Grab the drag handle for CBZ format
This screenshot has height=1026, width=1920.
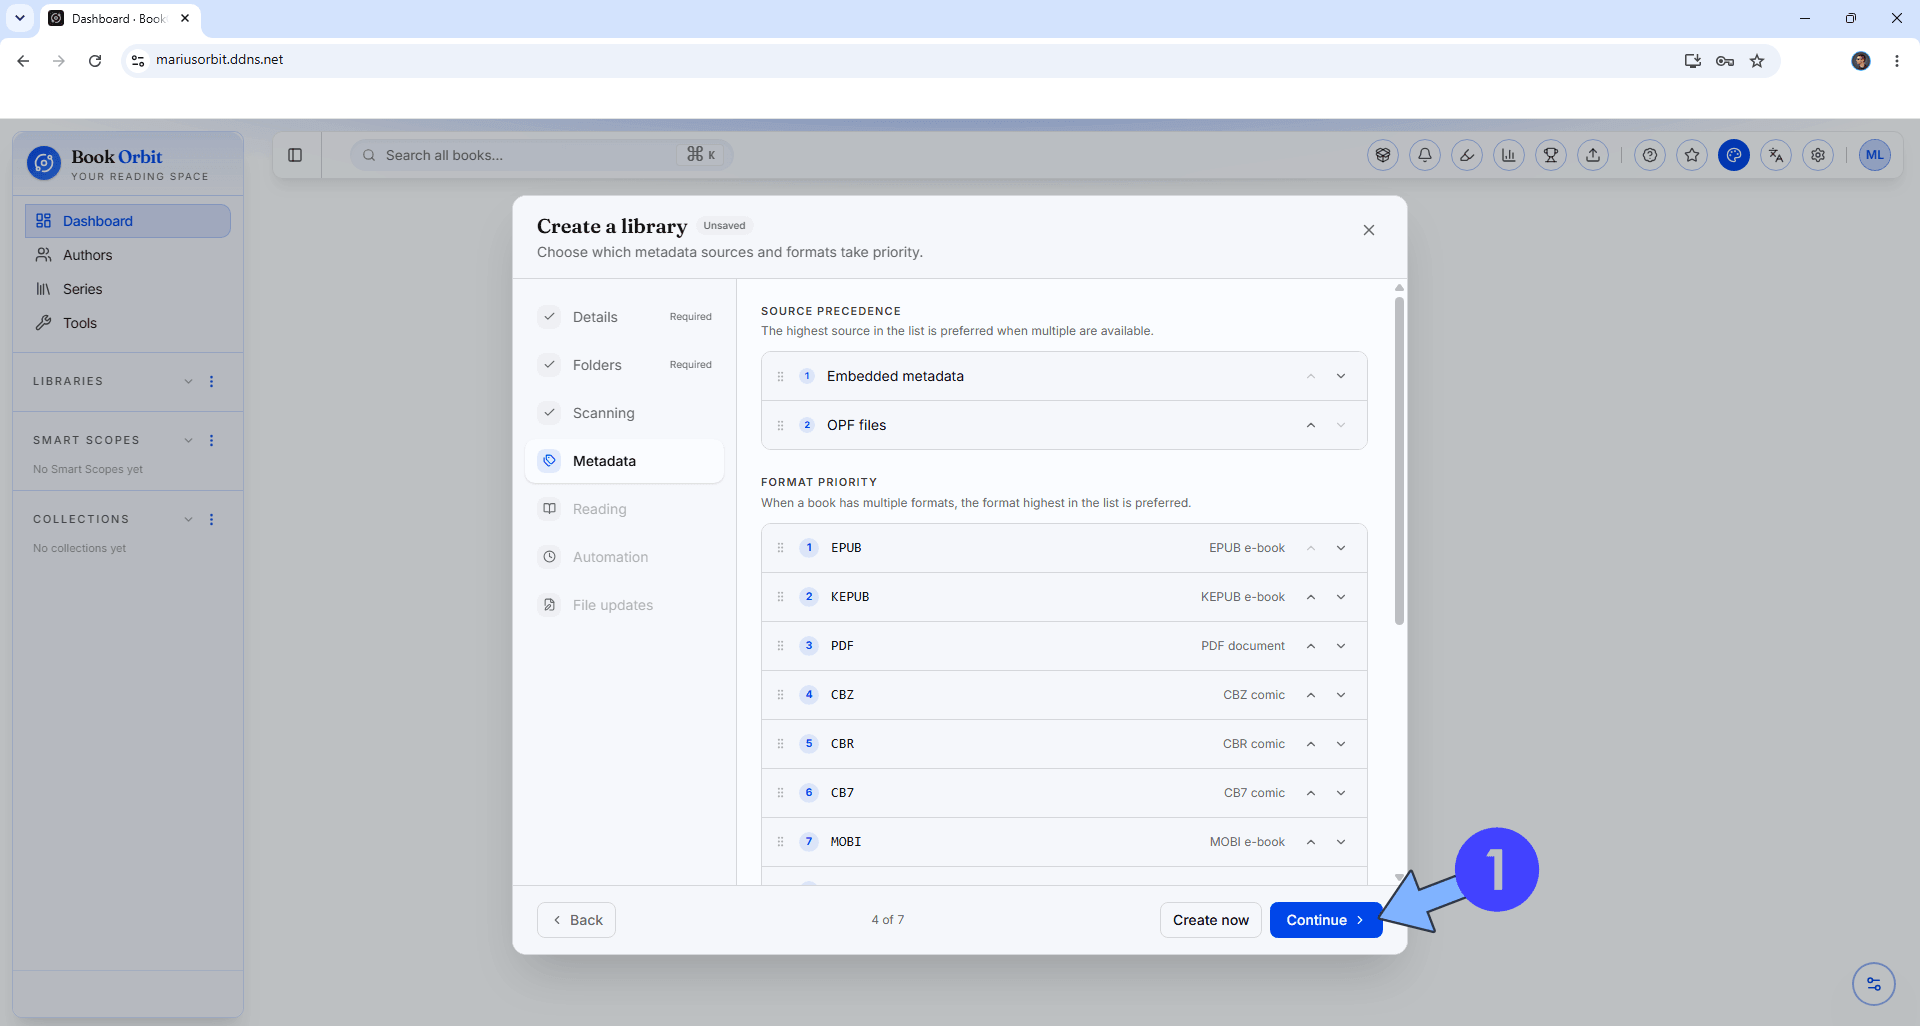781,695
